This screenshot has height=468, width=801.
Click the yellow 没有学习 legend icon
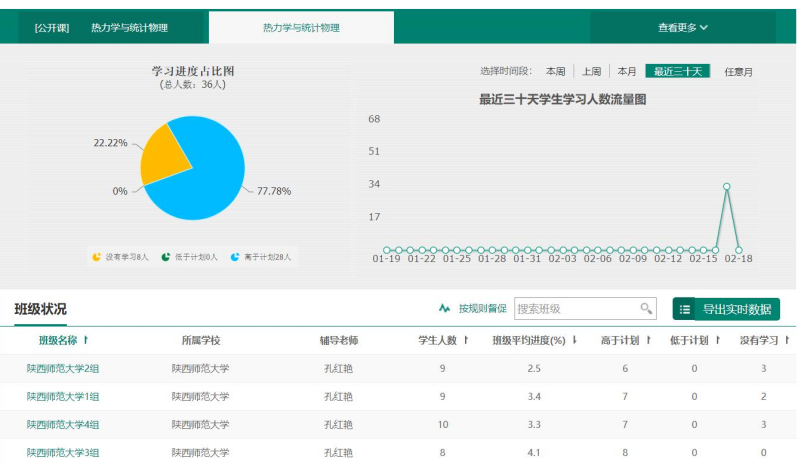(97, 257)
